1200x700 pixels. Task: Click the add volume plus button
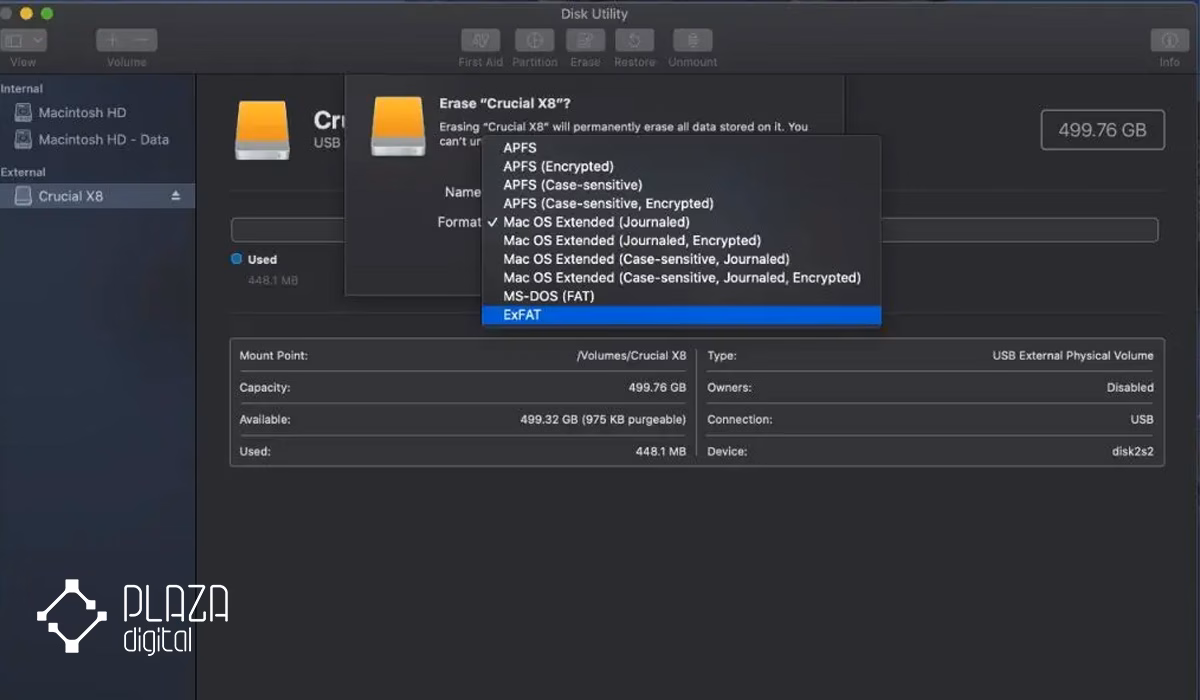(x=111, y=40)
